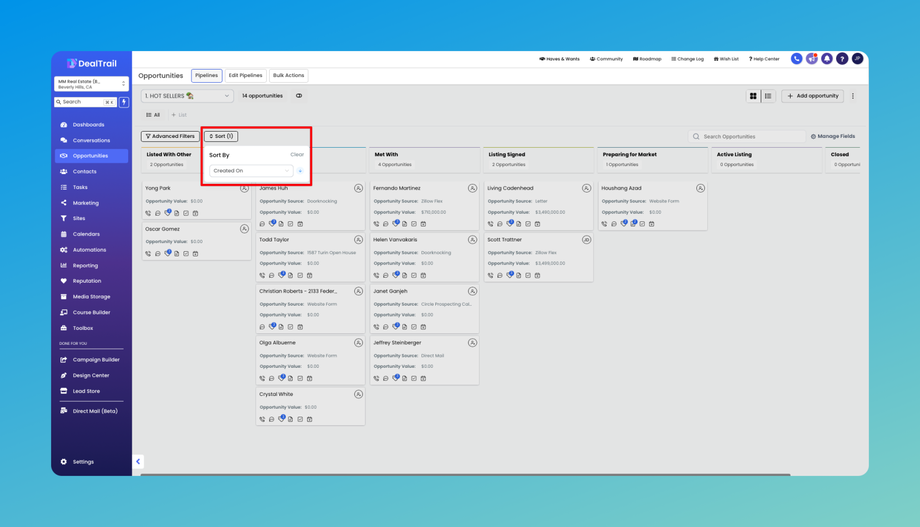
Task: Select the Edit Pipelines tab
Action: coord(245,76)
